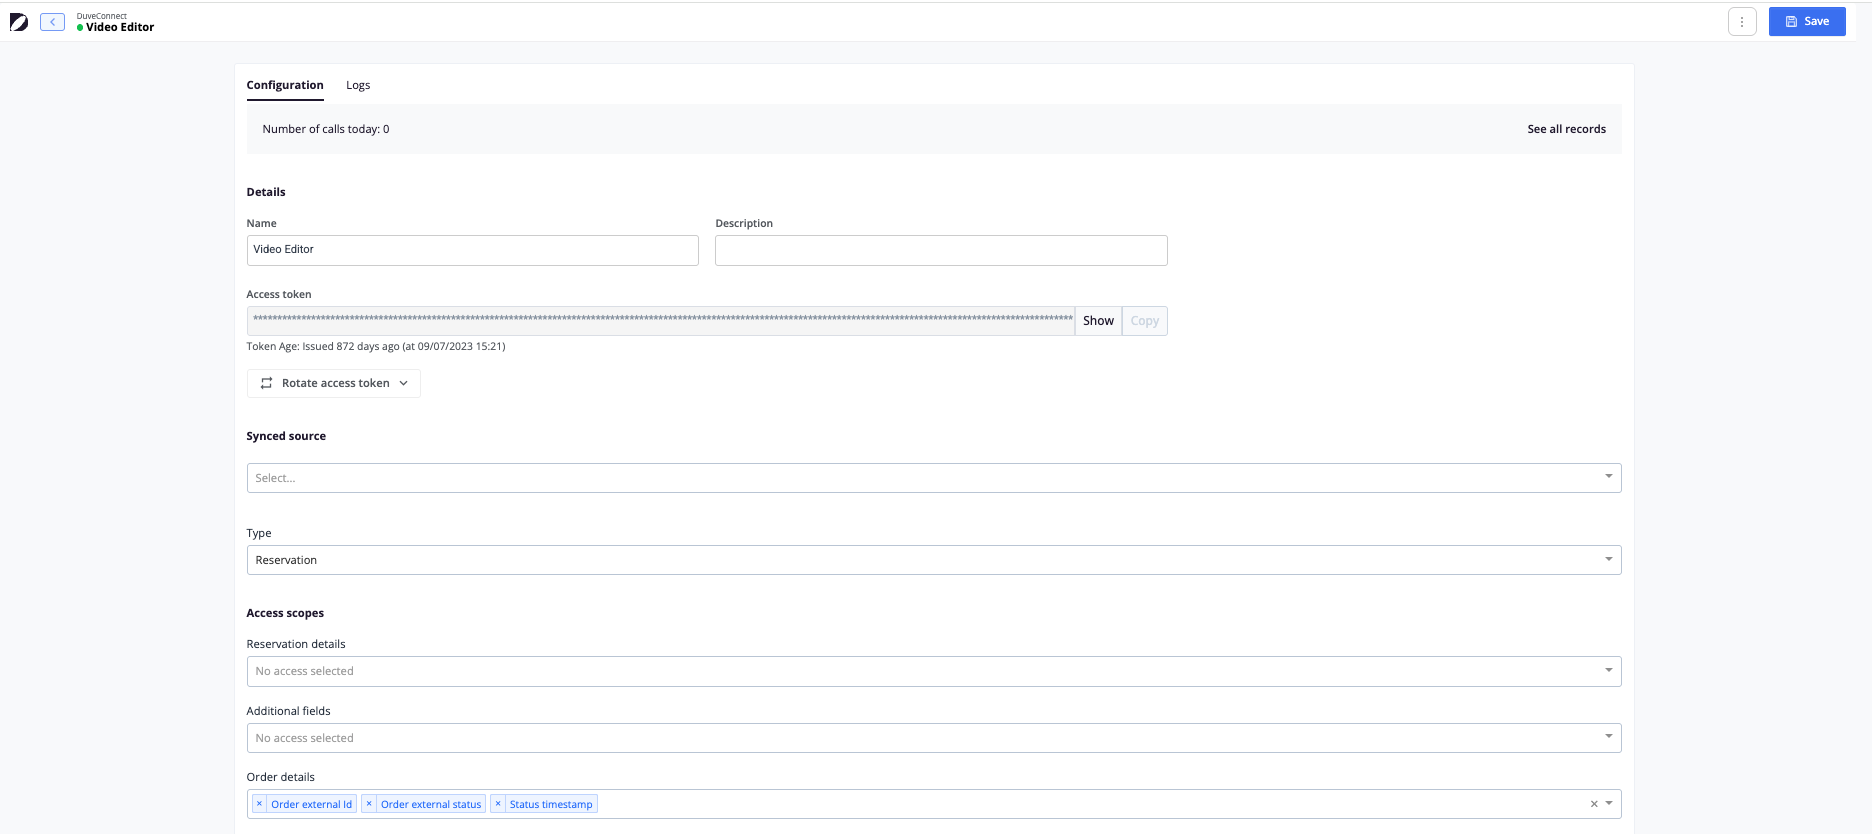Viewport: 1872px width, 834px height.
Task: Expand the Order details dropdown arrow
Action: point(1609,804)
